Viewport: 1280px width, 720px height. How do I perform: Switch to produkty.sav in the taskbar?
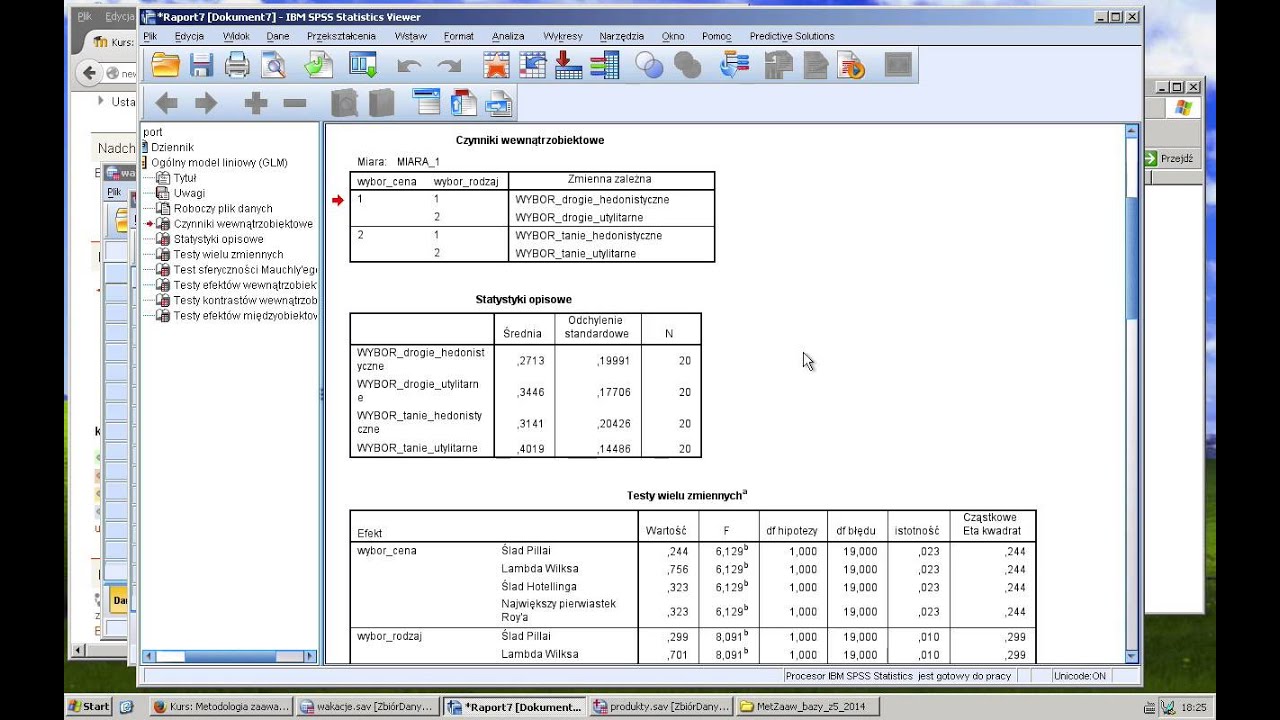click(x=661, y=706)
